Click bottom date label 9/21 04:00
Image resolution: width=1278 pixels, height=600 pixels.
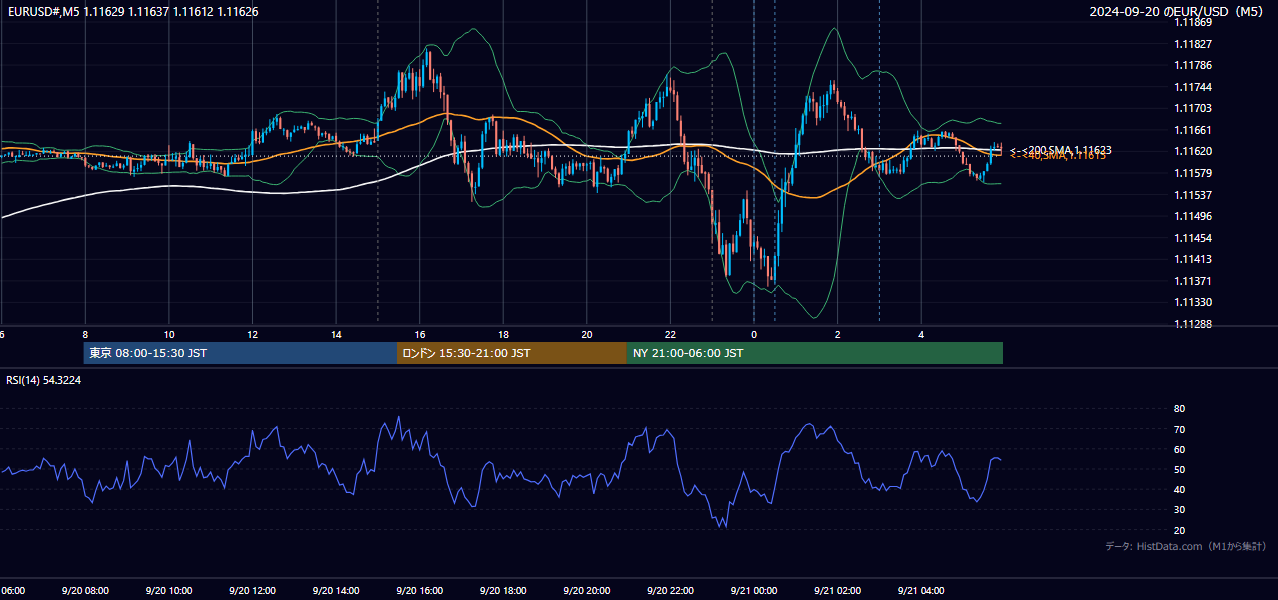click(922, 591)
